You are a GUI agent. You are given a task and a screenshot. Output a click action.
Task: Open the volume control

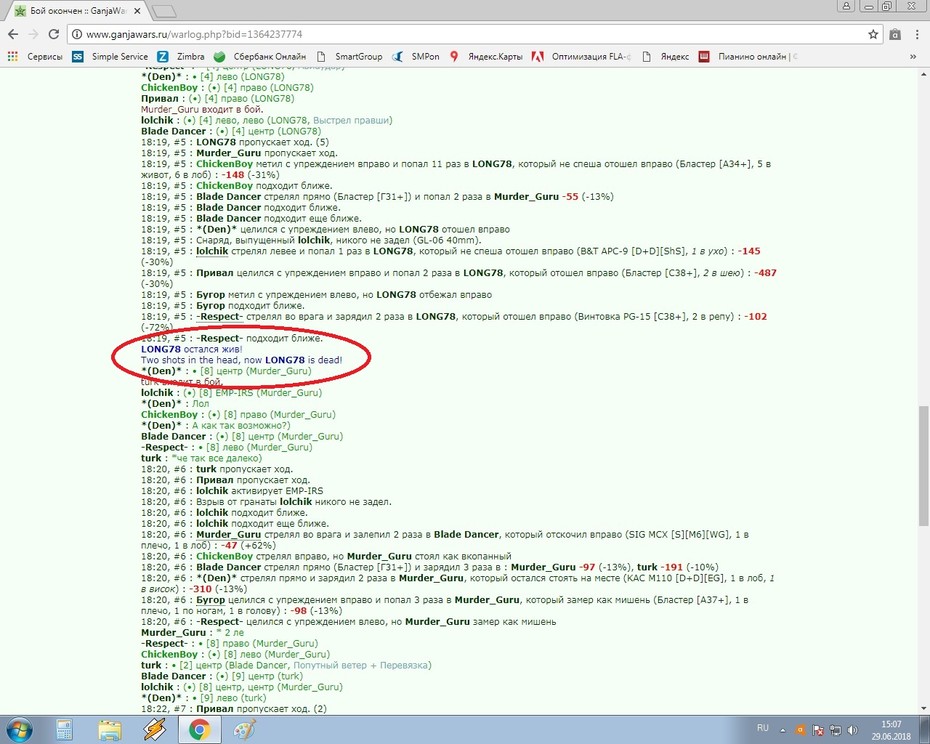tap(853, 730)
